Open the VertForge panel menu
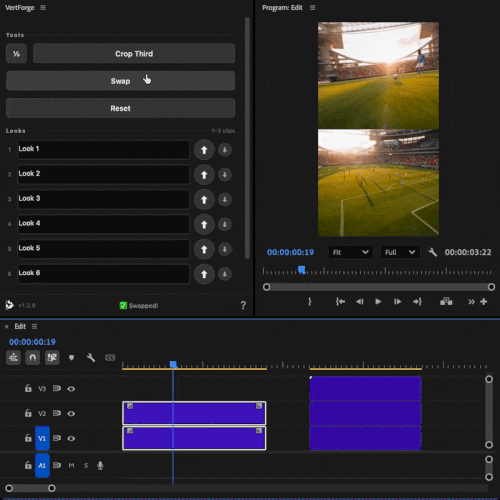The height and width of the screenshot is (500, 500). 43,7
